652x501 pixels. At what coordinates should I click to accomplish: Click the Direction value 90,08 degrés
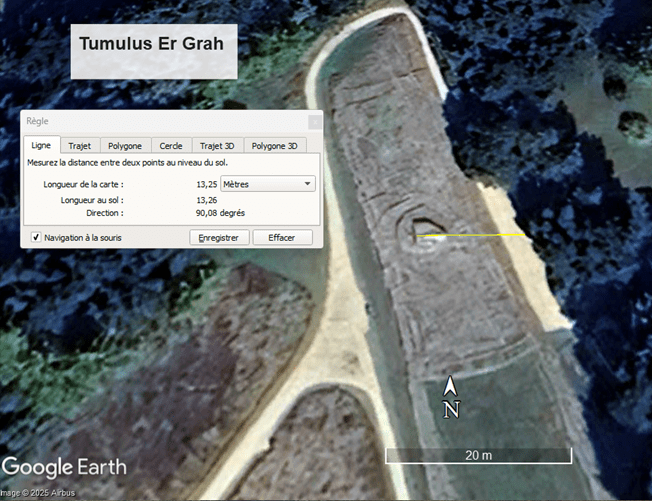[x=220, y=213]
